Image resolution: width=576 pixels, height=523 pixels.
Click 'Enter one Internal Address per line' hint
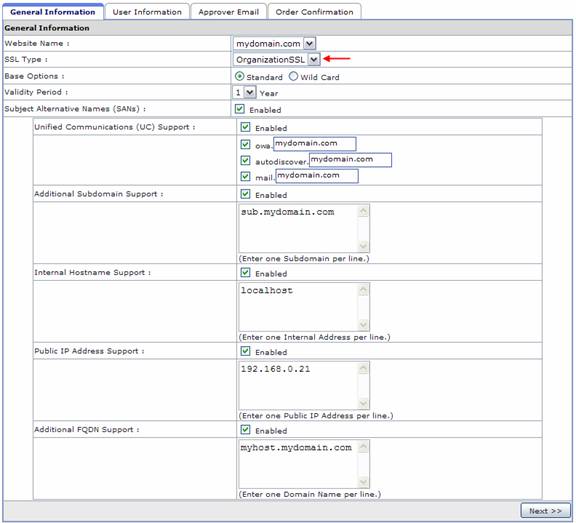[314, 337]
